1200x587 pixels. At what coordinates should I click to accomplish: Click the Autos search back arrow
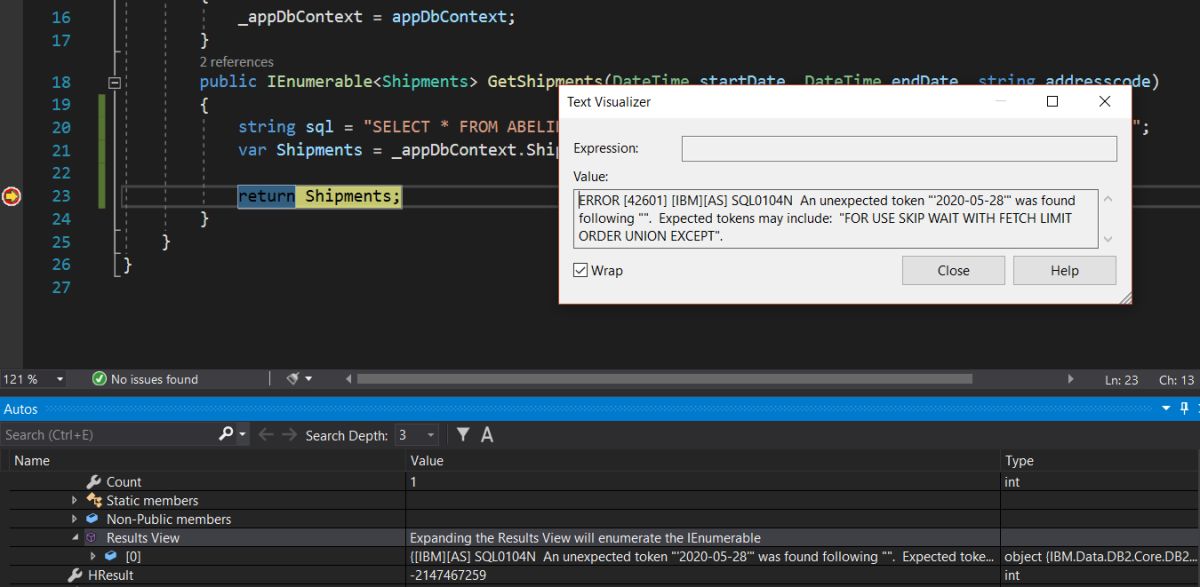coord(265,434)
